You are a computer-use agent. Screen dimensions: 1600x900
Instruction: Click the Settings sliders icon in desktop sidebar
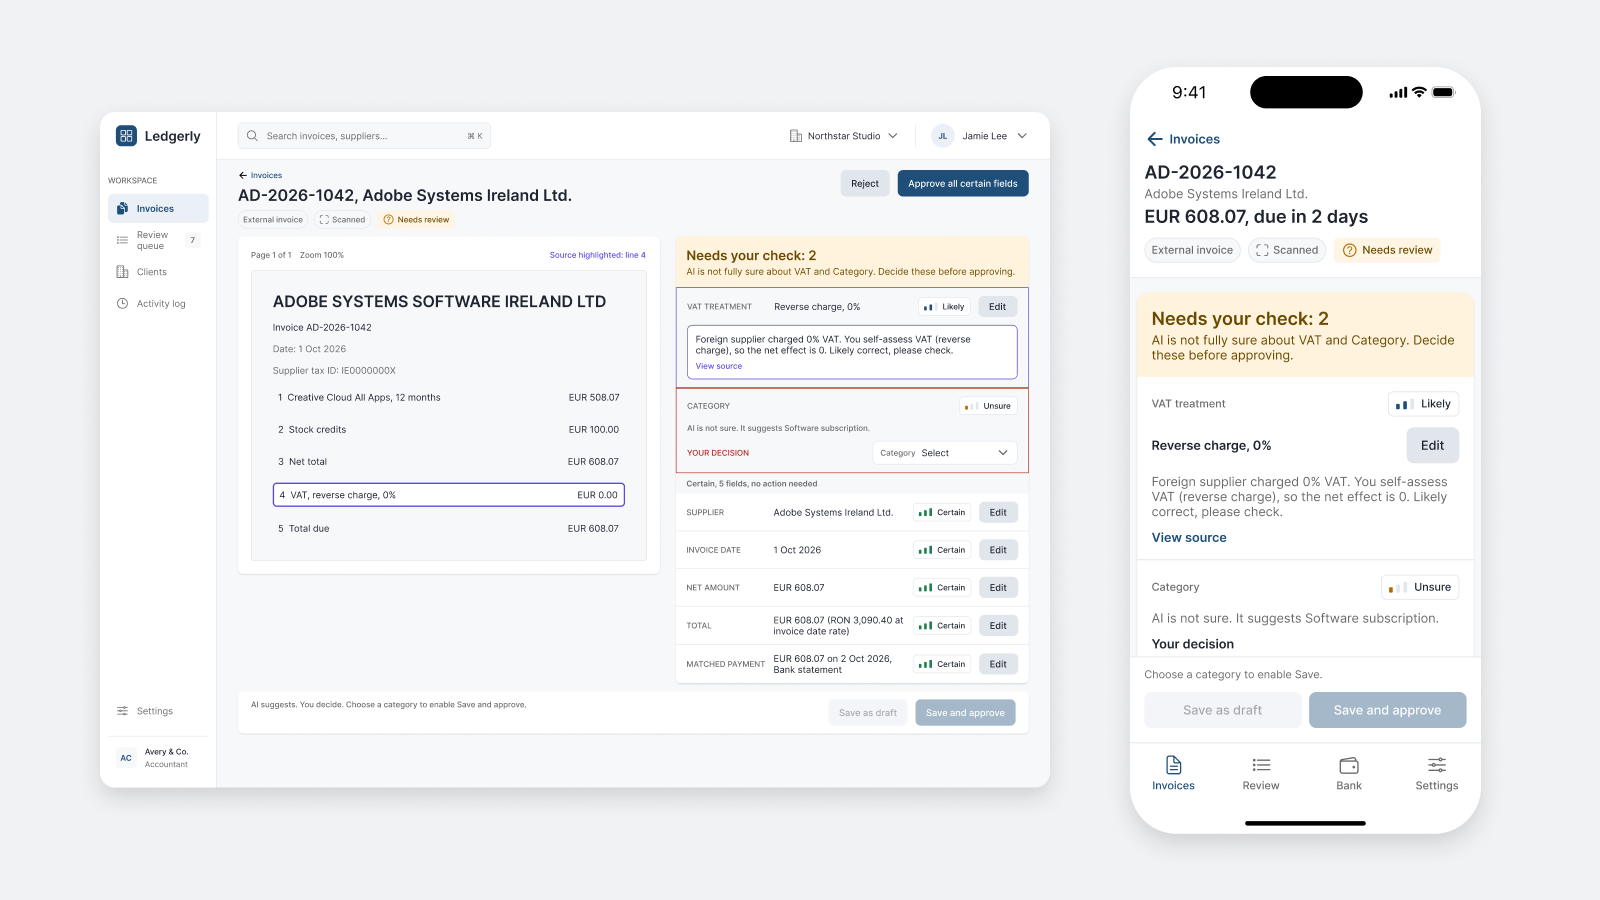point(122,711)
